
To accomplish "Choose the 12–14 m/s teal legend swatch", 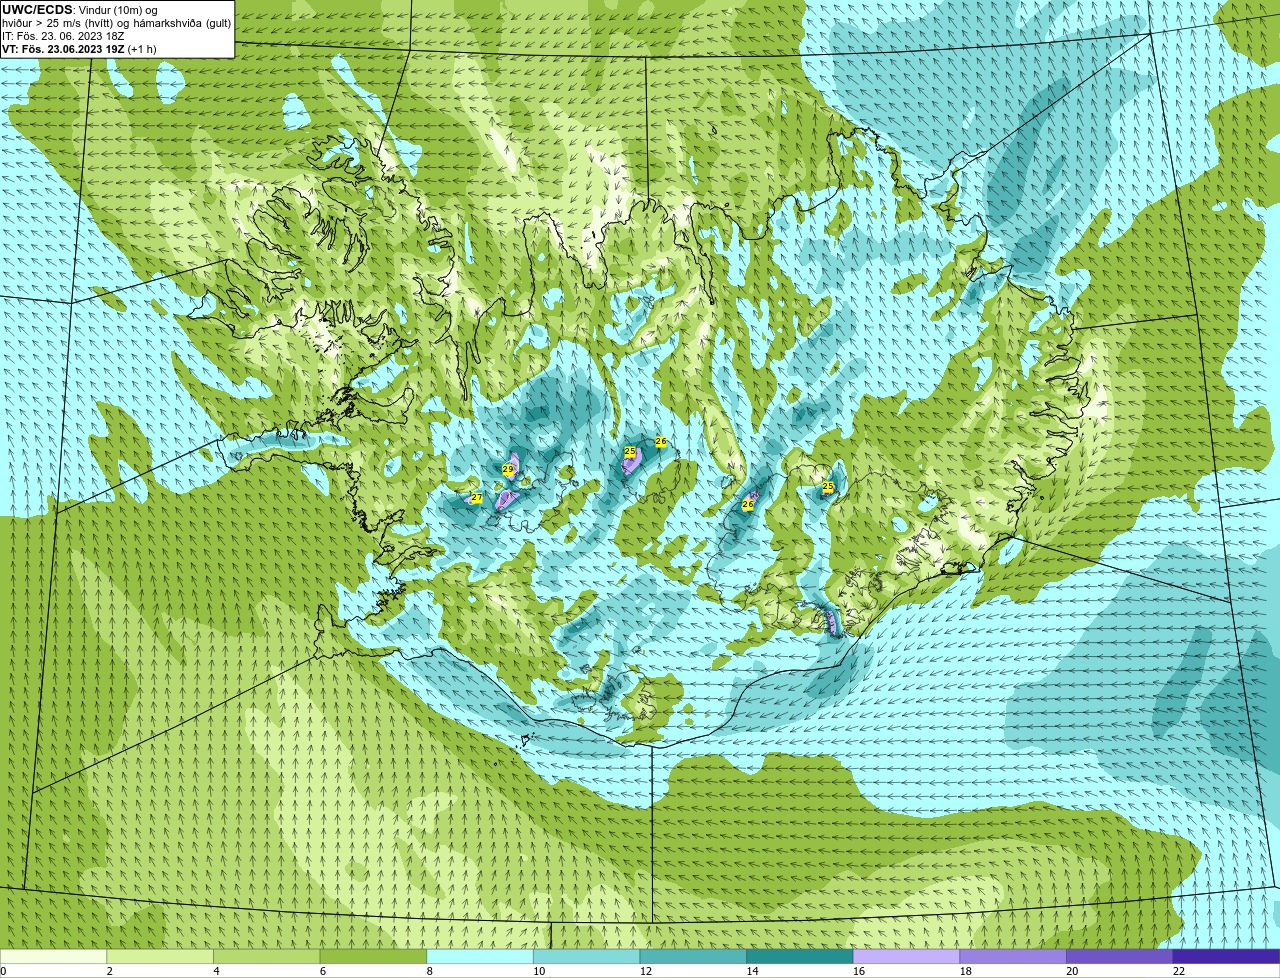I will point(693,956).
